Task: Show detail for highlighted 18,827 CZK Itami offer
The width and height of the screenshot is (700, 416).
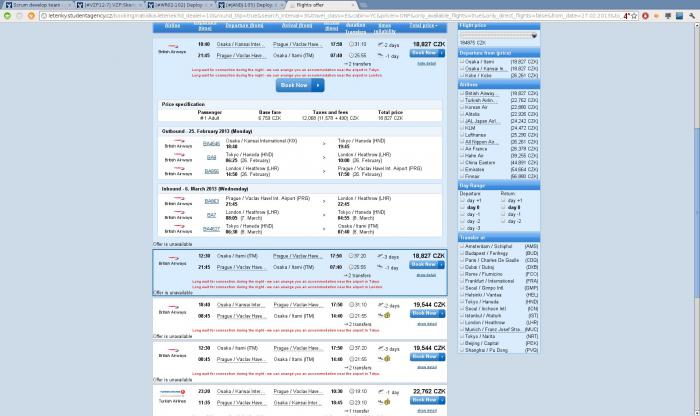Action: (426, 275)
